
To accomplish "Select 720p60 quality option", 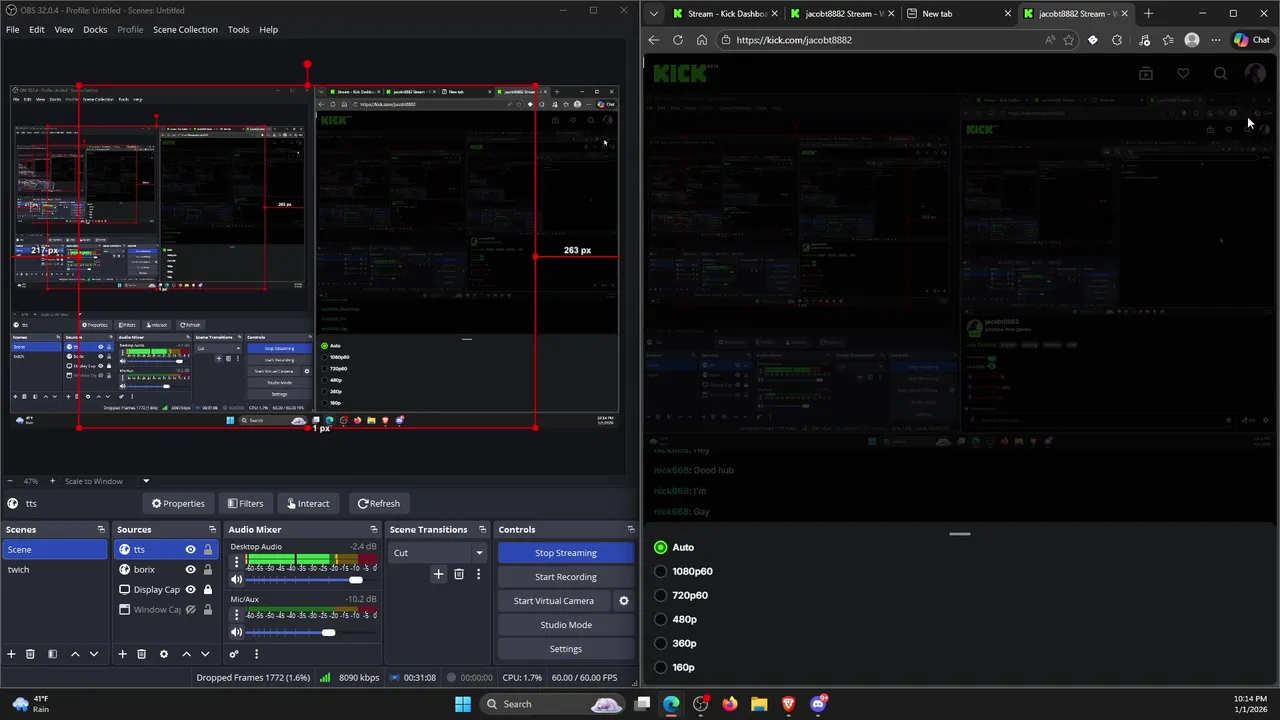I will point(661,595).
